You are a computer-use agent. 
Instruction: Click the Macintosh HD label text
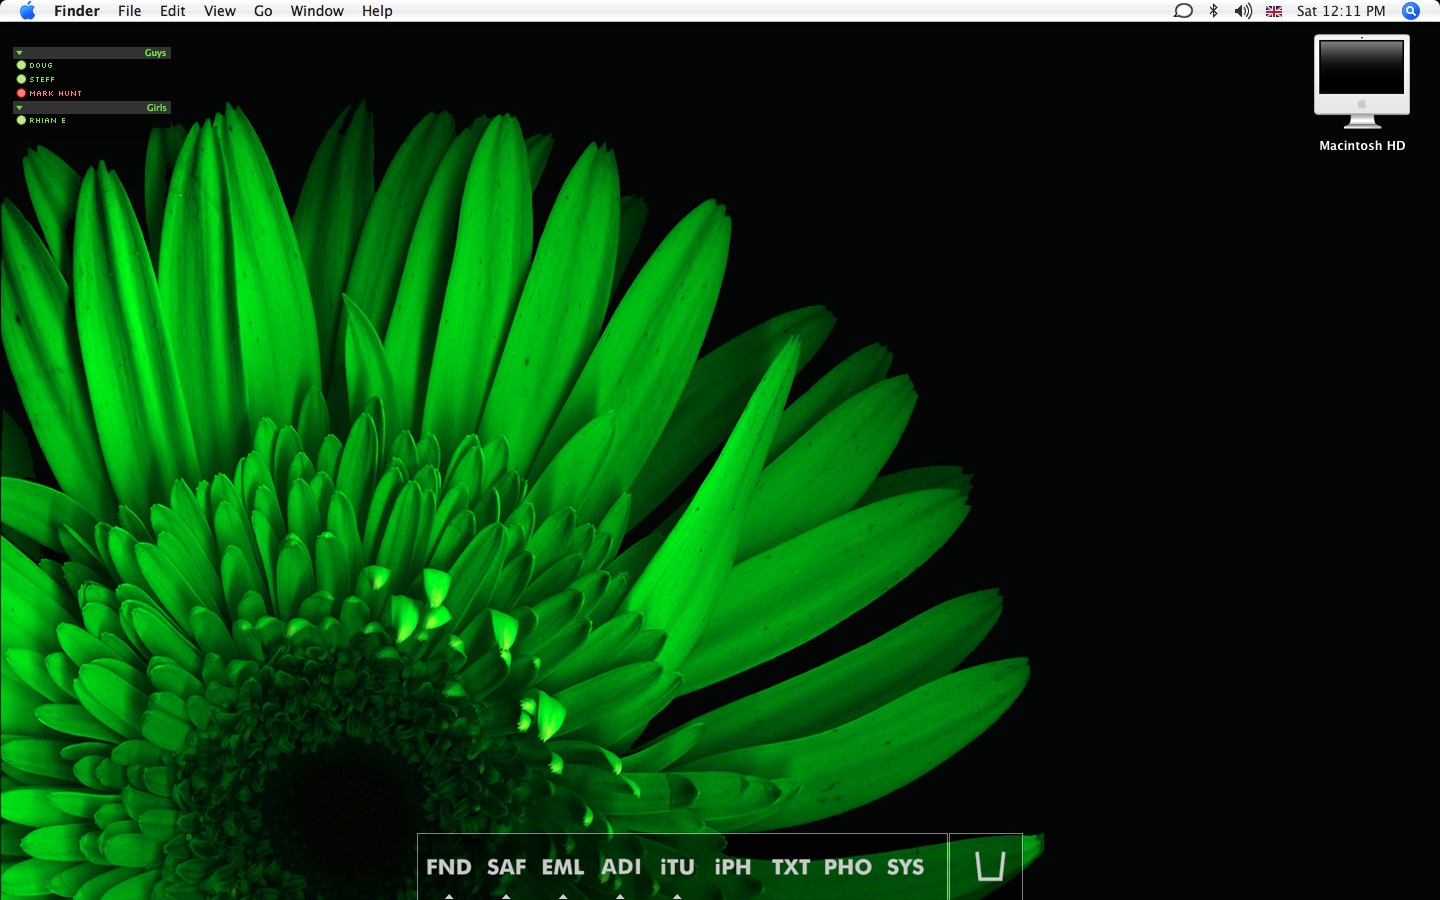click(1362, 146)
